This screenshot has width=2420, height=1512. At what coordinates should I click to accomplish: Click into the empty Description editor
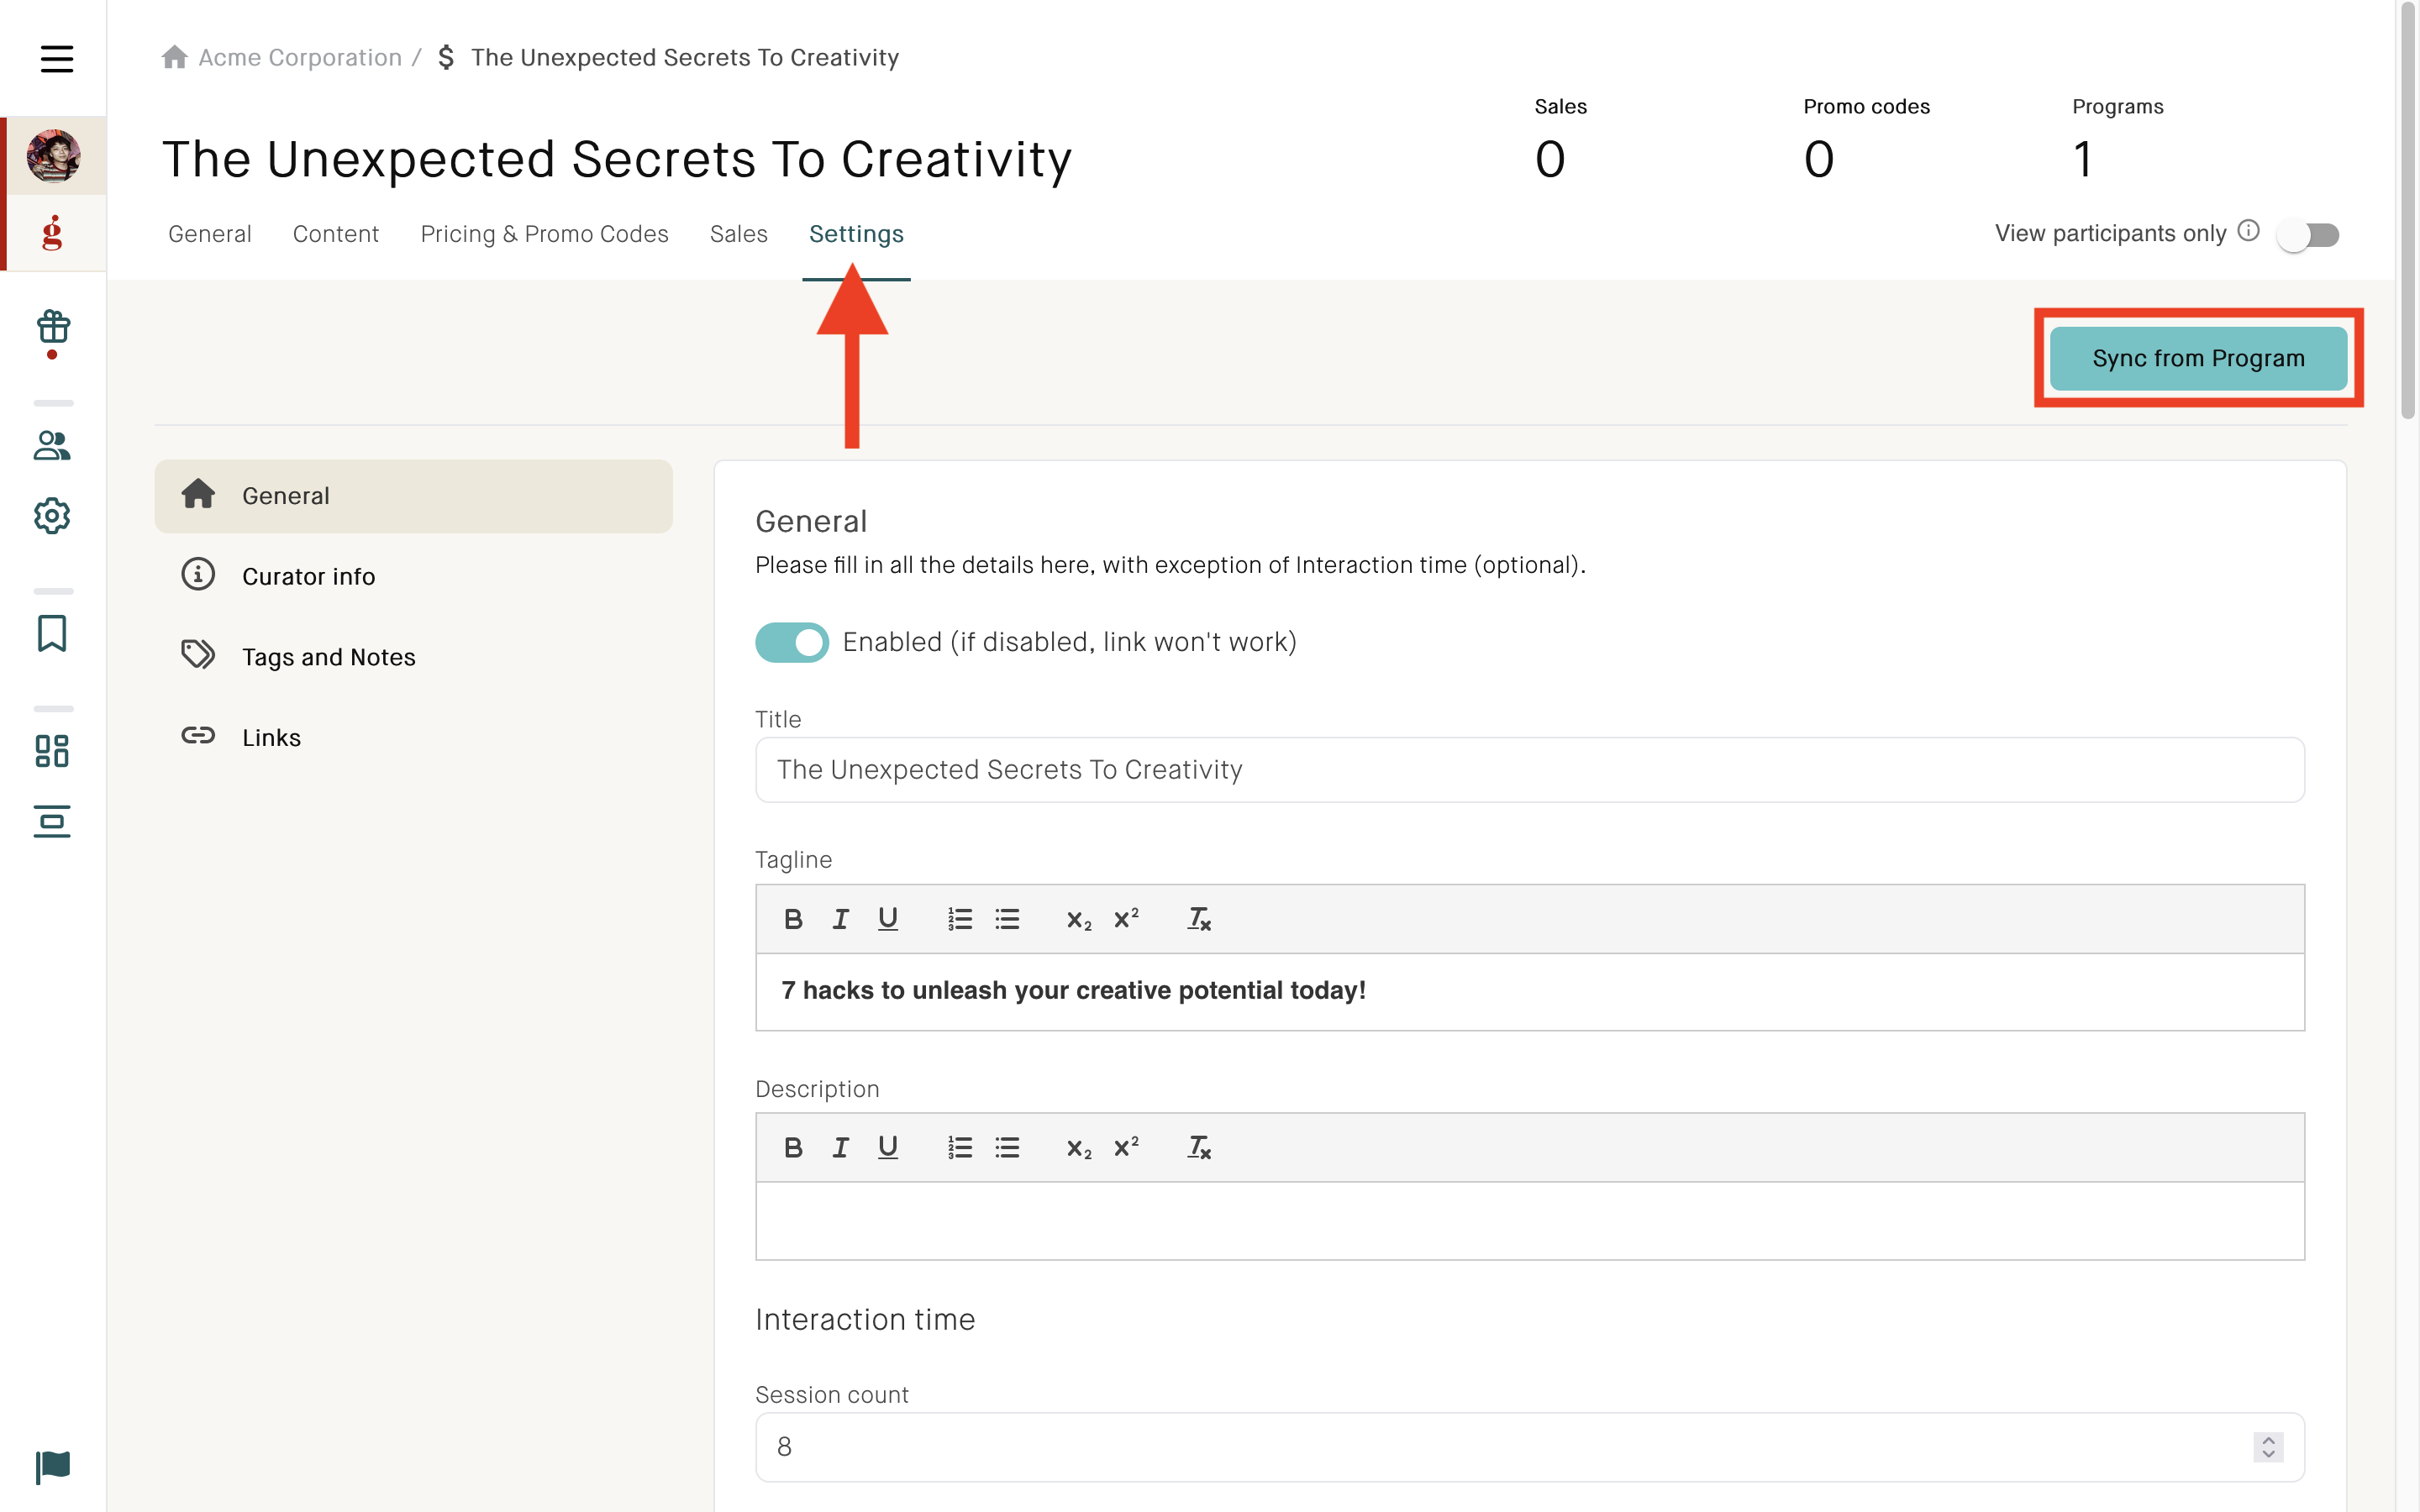click(x=1529, y=1220)
